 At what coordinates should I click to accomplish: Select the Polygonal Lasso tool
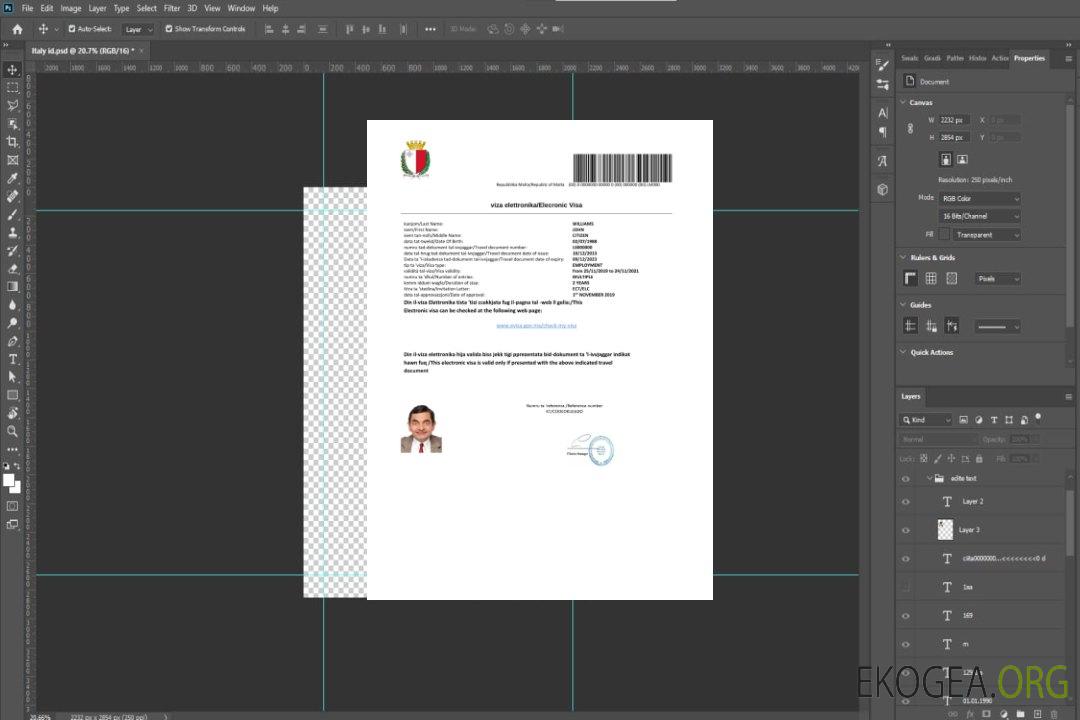coord(12,105)
